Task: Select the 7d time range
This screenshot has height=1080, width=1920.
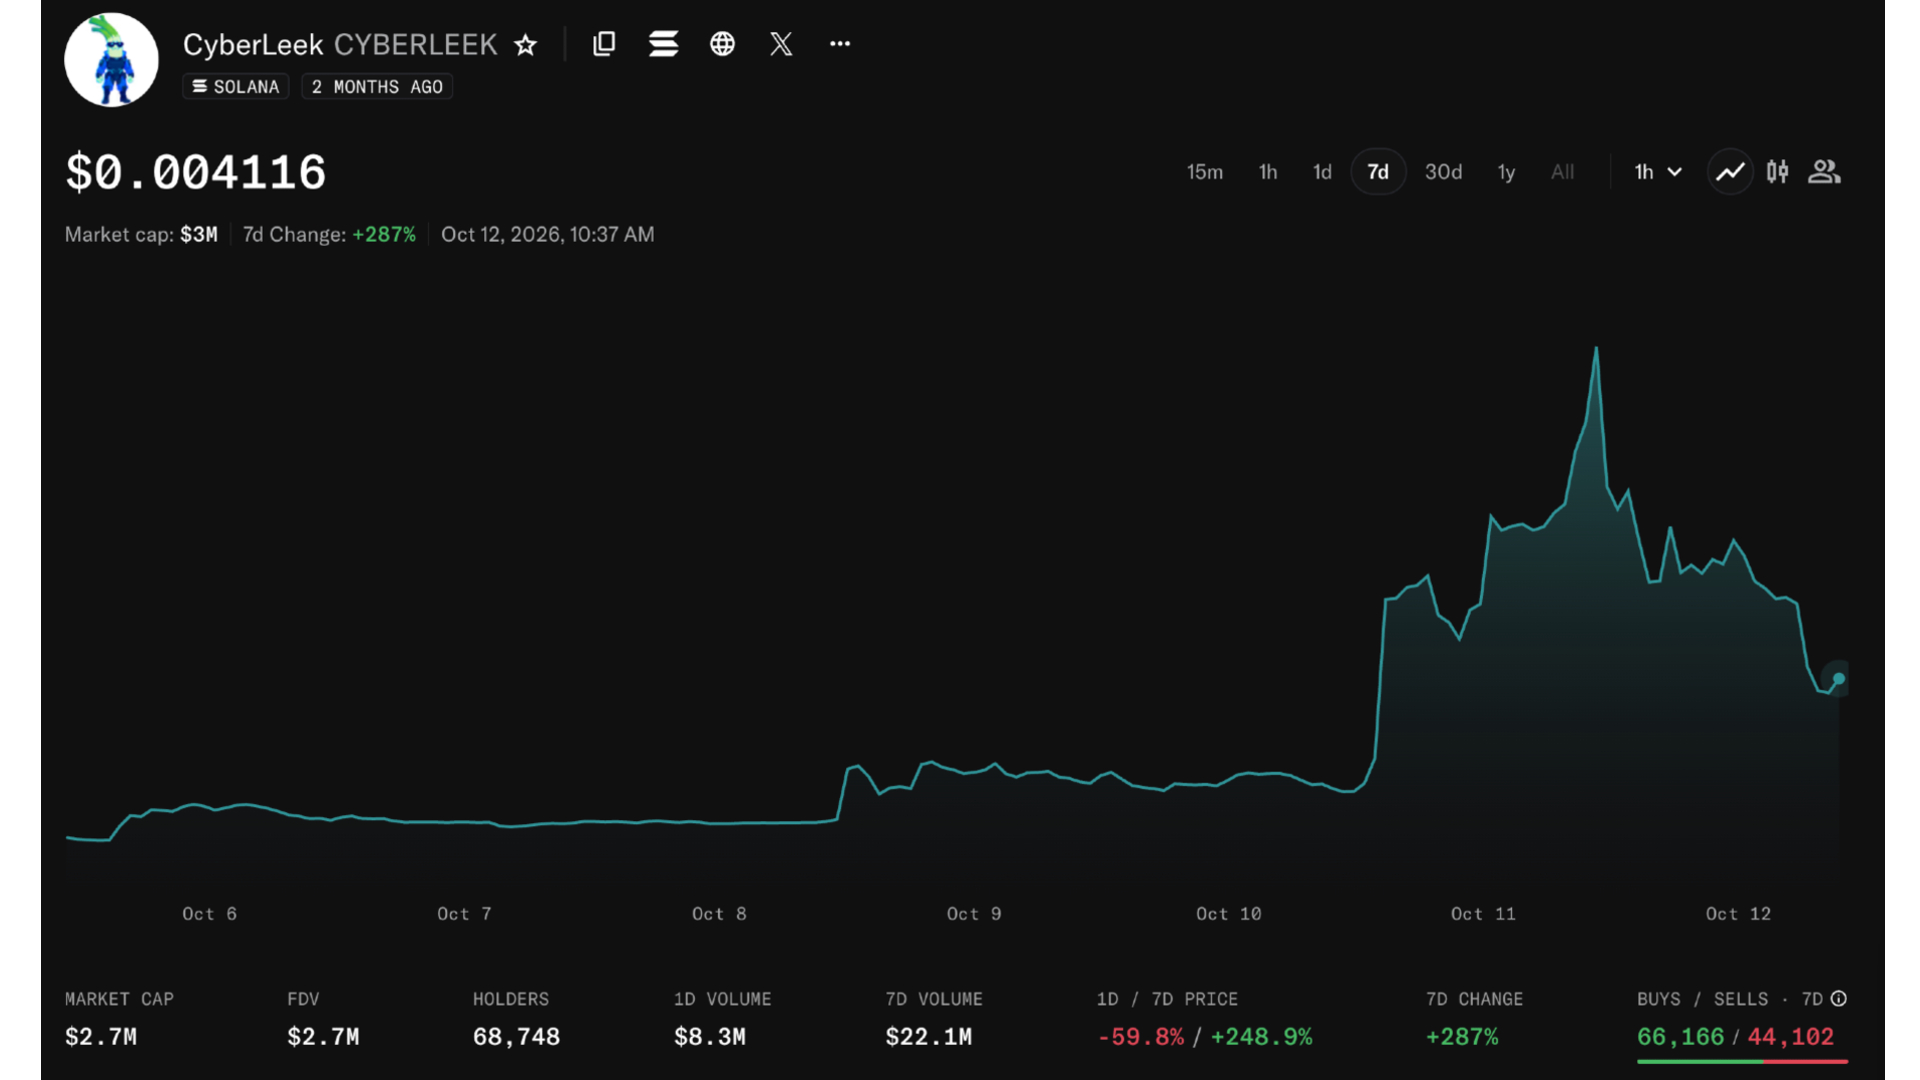Action: tap(1378, 172)
